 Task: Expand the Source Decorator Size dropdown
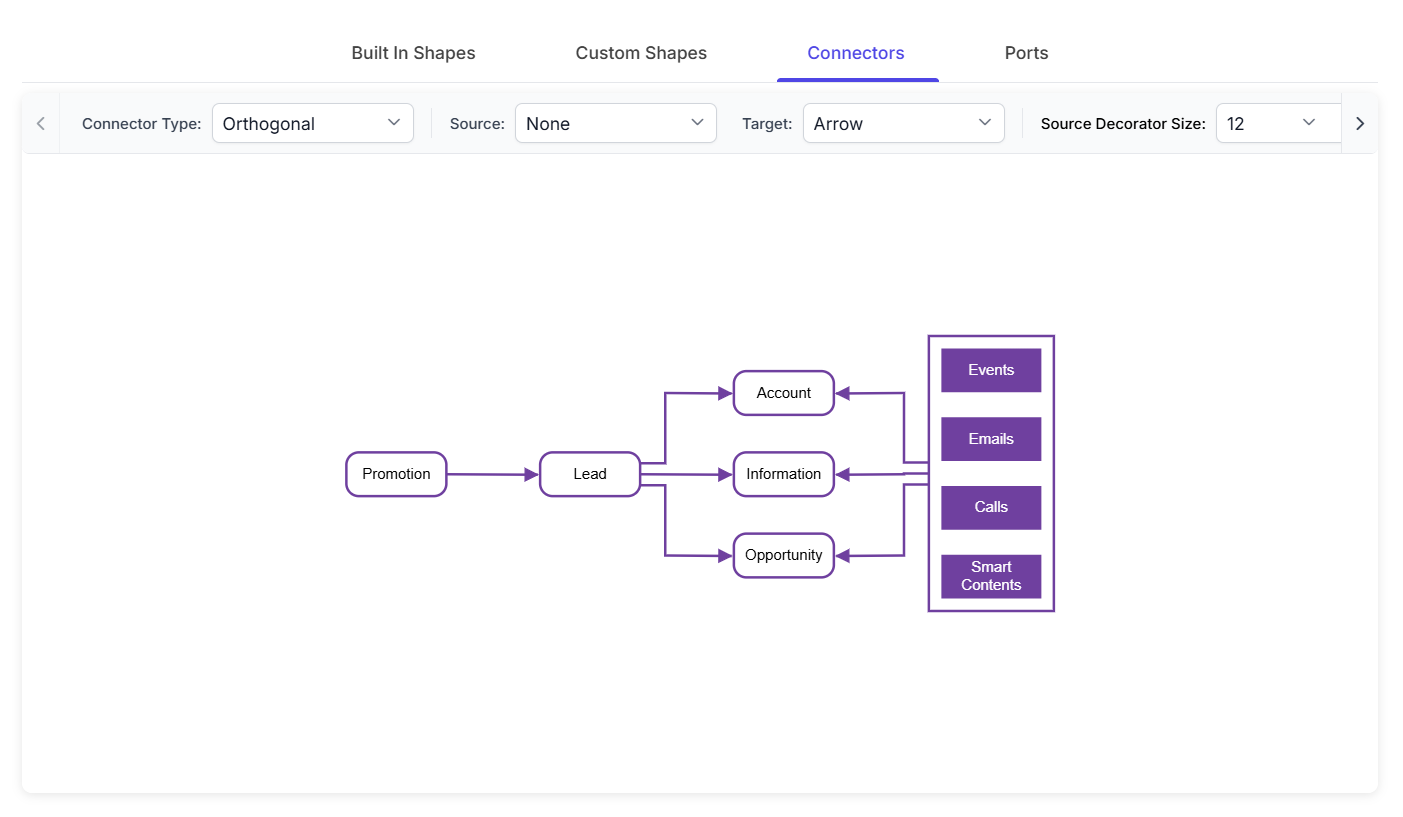[x=1278, y=123]
